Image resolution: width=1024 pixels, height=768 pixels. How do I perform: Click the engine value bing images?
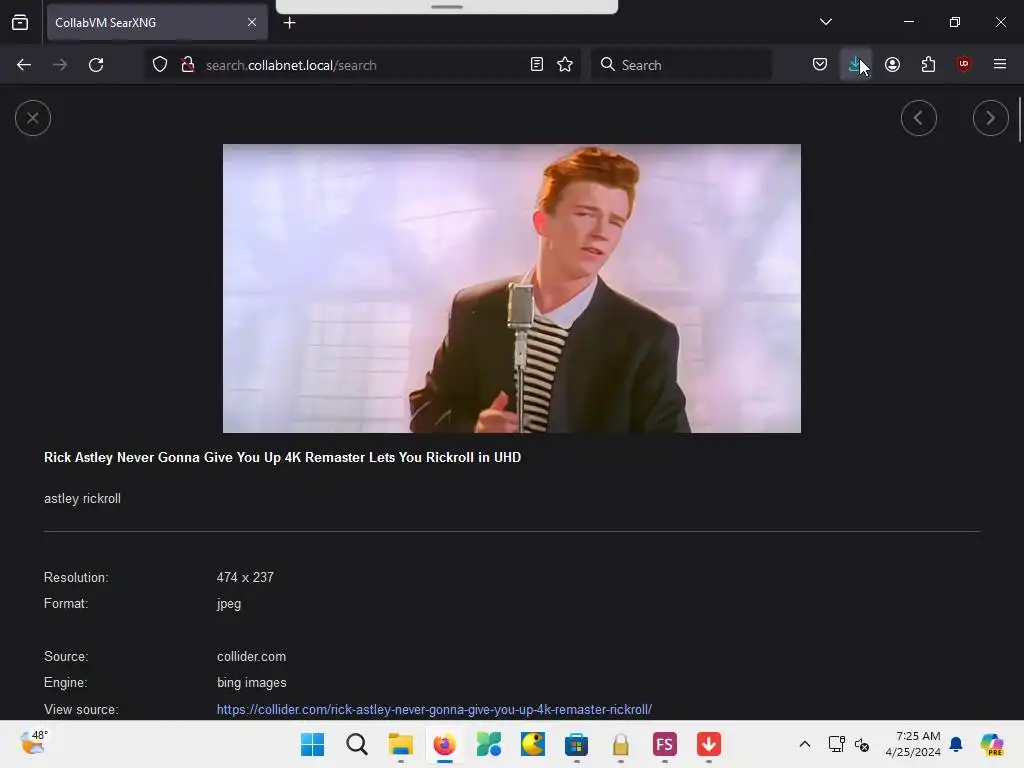[251, 682]
